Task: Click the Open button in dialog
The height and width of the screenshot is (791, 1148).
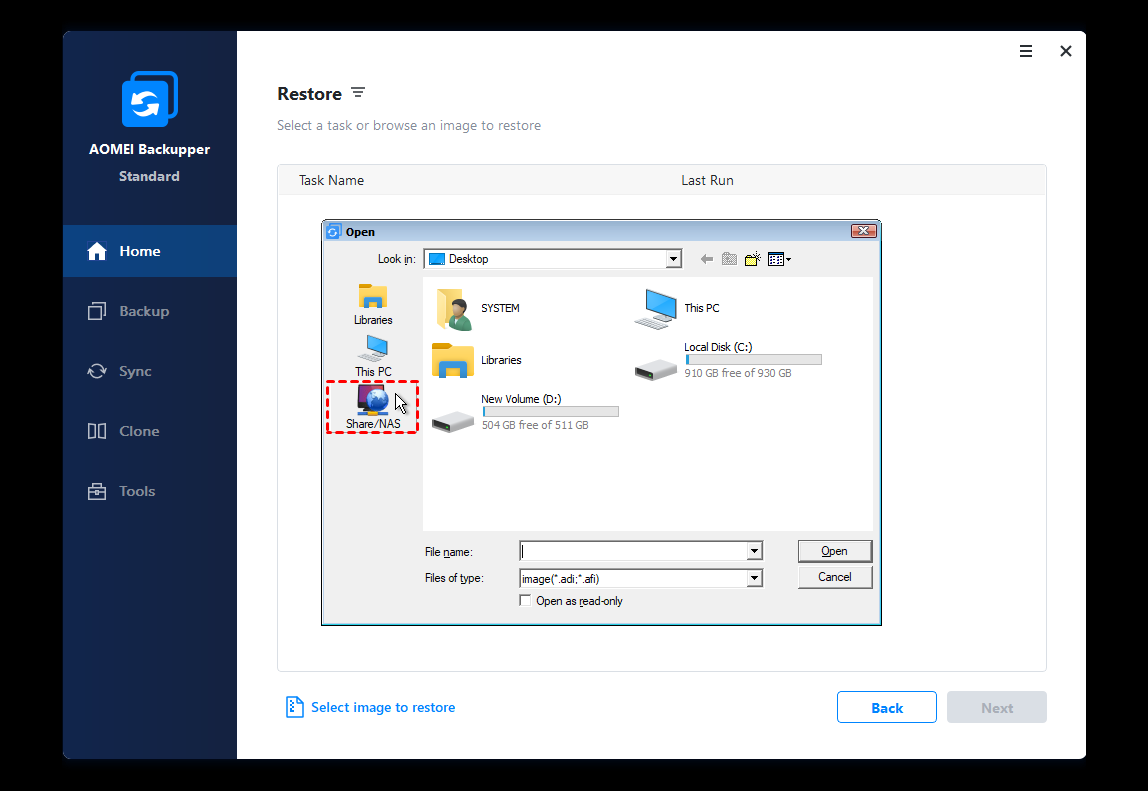Action: [x=835, y=552]
